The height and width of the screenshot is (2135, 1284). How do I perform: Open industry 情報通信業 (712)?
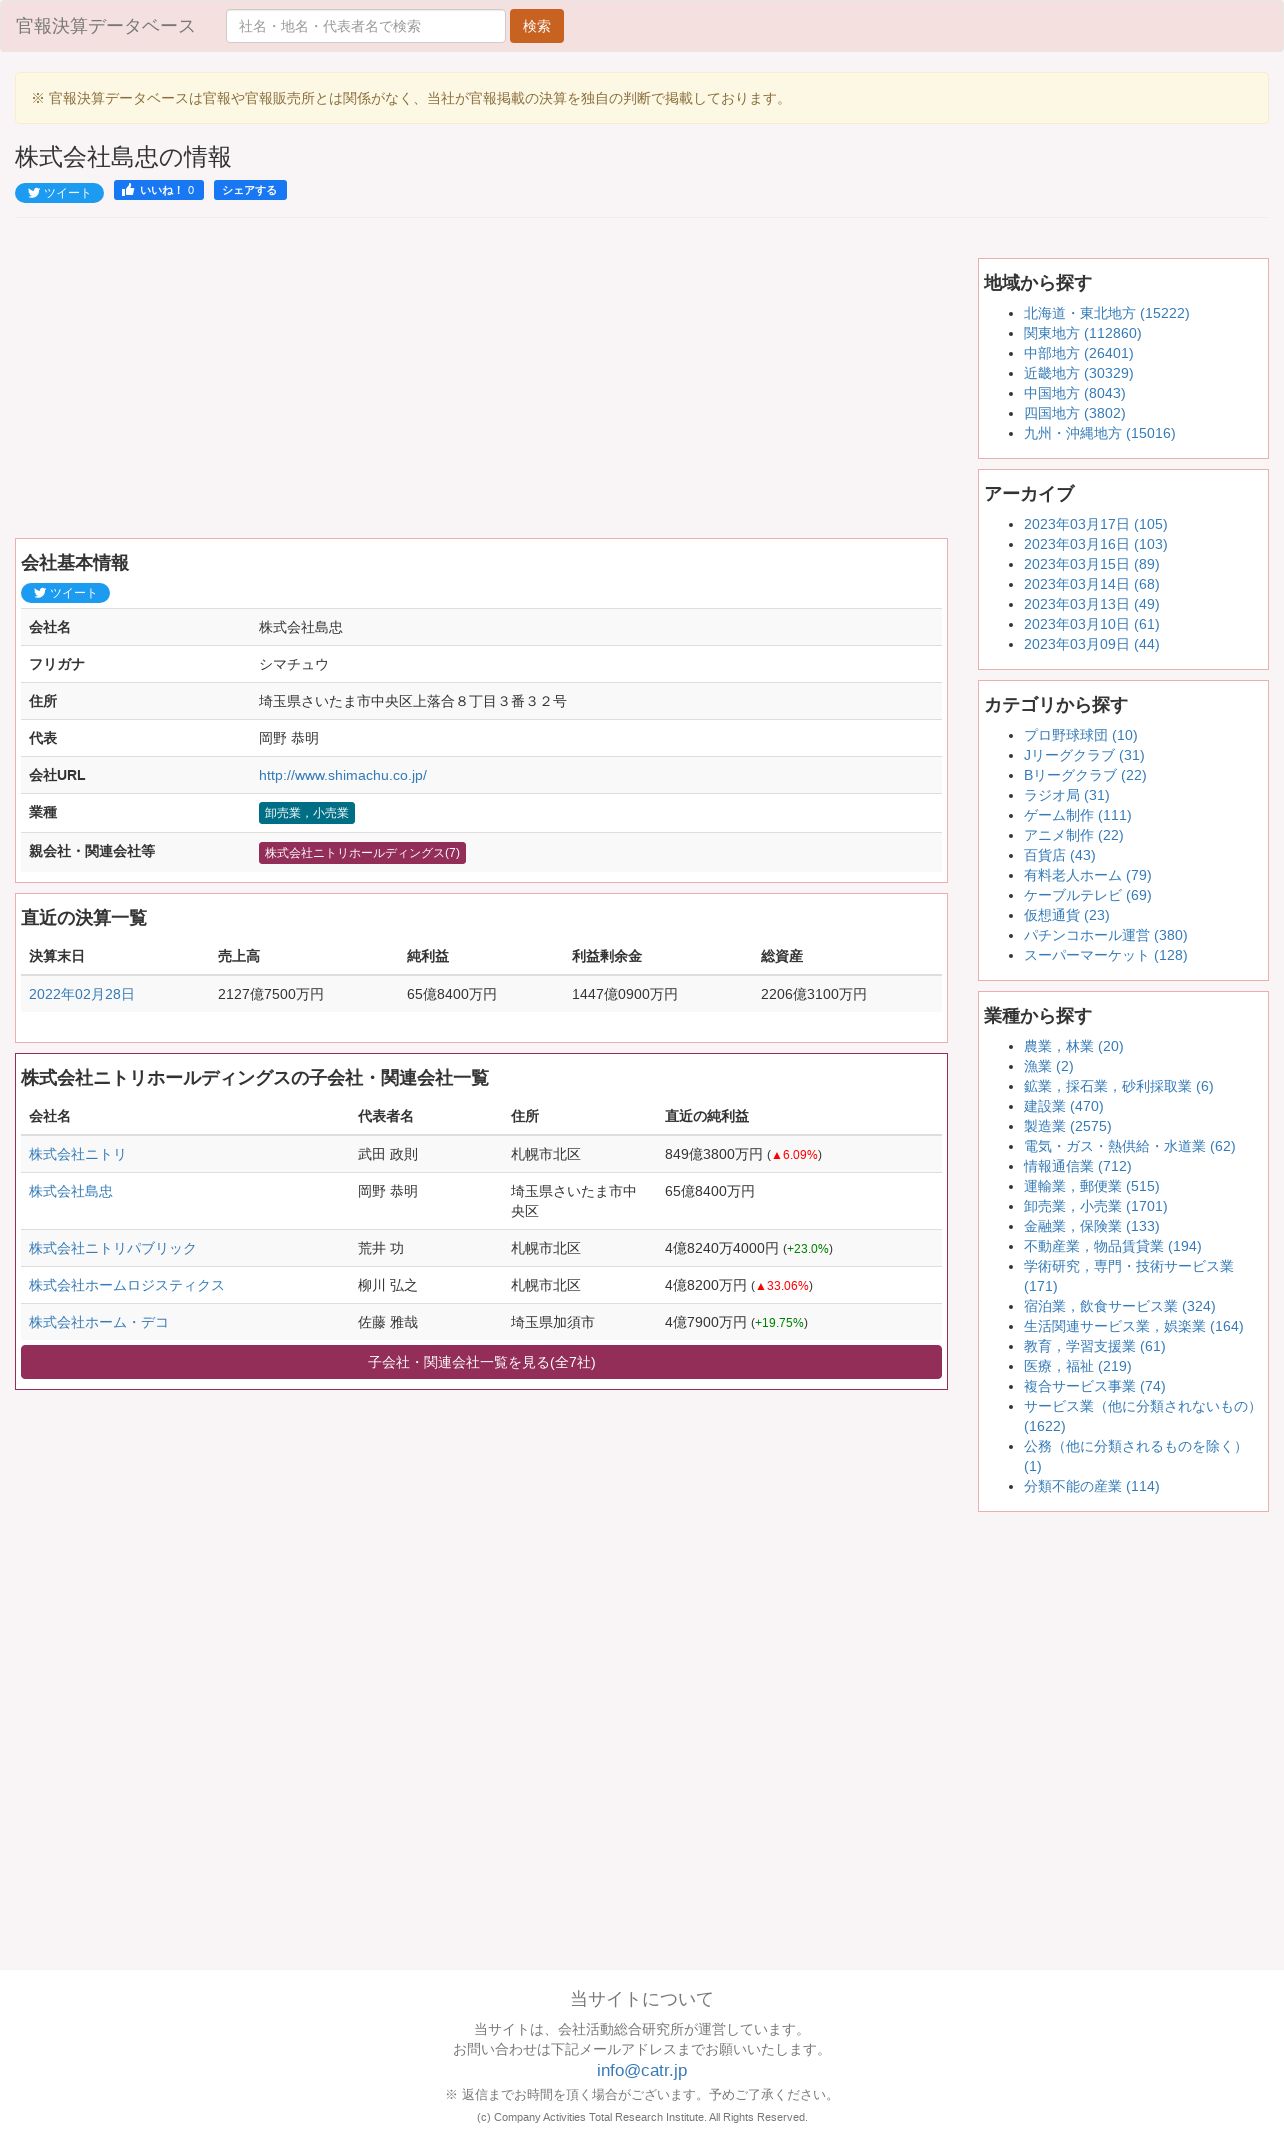coord(1078,1166)
